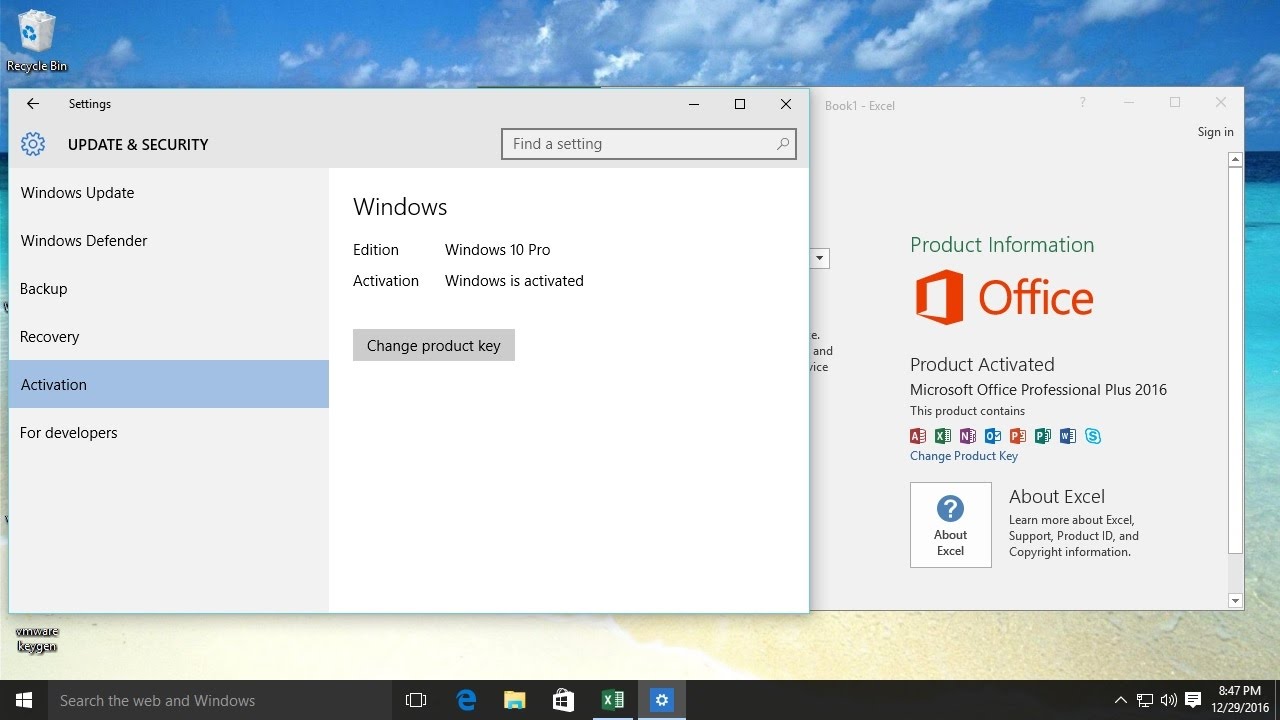
Task: Click Sign in in the Excel window
Action: click(1216, 132)
